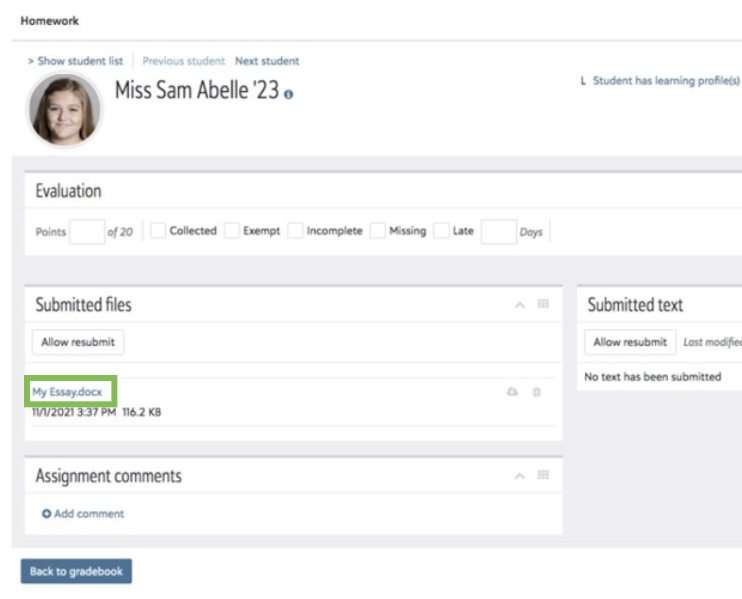This screenshot has height=599, width=742.
Task: Download the My Essay.docx file via cloud icon
Action: [513, 392]
